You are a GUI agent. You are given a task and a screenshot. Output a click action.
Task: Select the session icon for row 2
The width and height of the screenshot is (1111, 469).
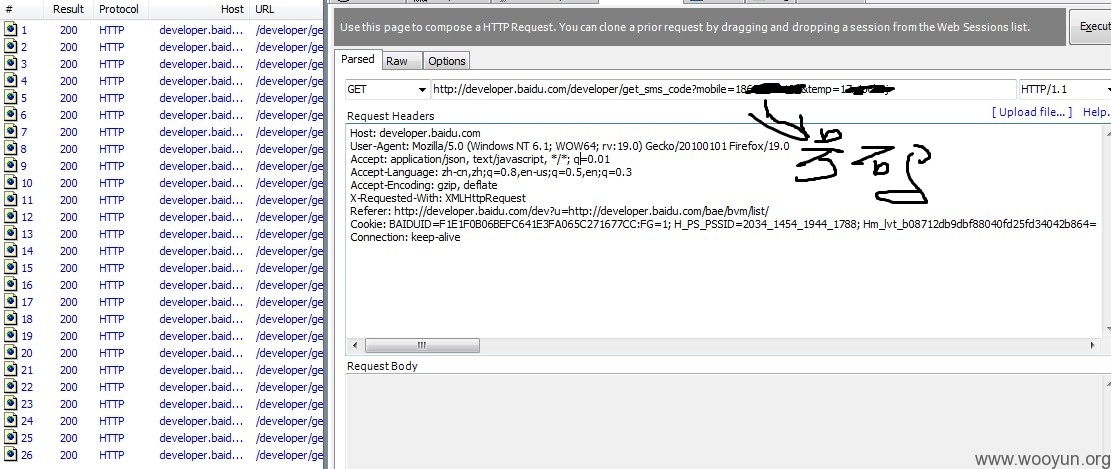[11, 47]
